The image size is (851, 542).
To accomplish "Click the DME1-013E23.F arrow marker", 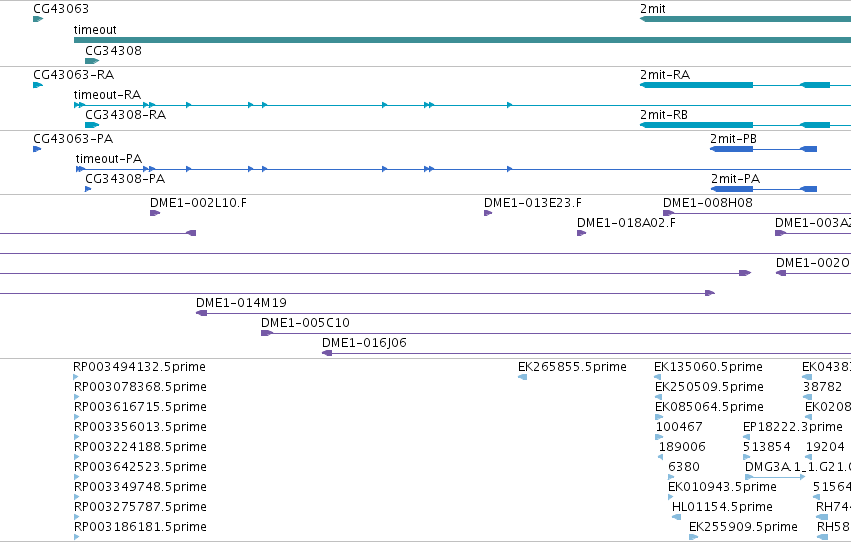I will click(x=488, y=213).
